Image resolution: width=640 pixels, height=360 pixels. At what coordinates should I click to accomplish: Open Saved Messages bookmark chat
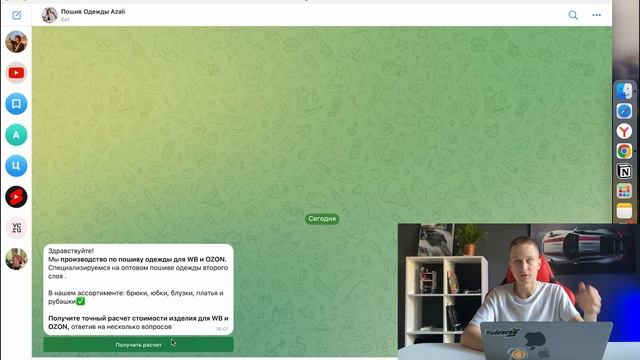pyautogui.click(x=16, y=104)
